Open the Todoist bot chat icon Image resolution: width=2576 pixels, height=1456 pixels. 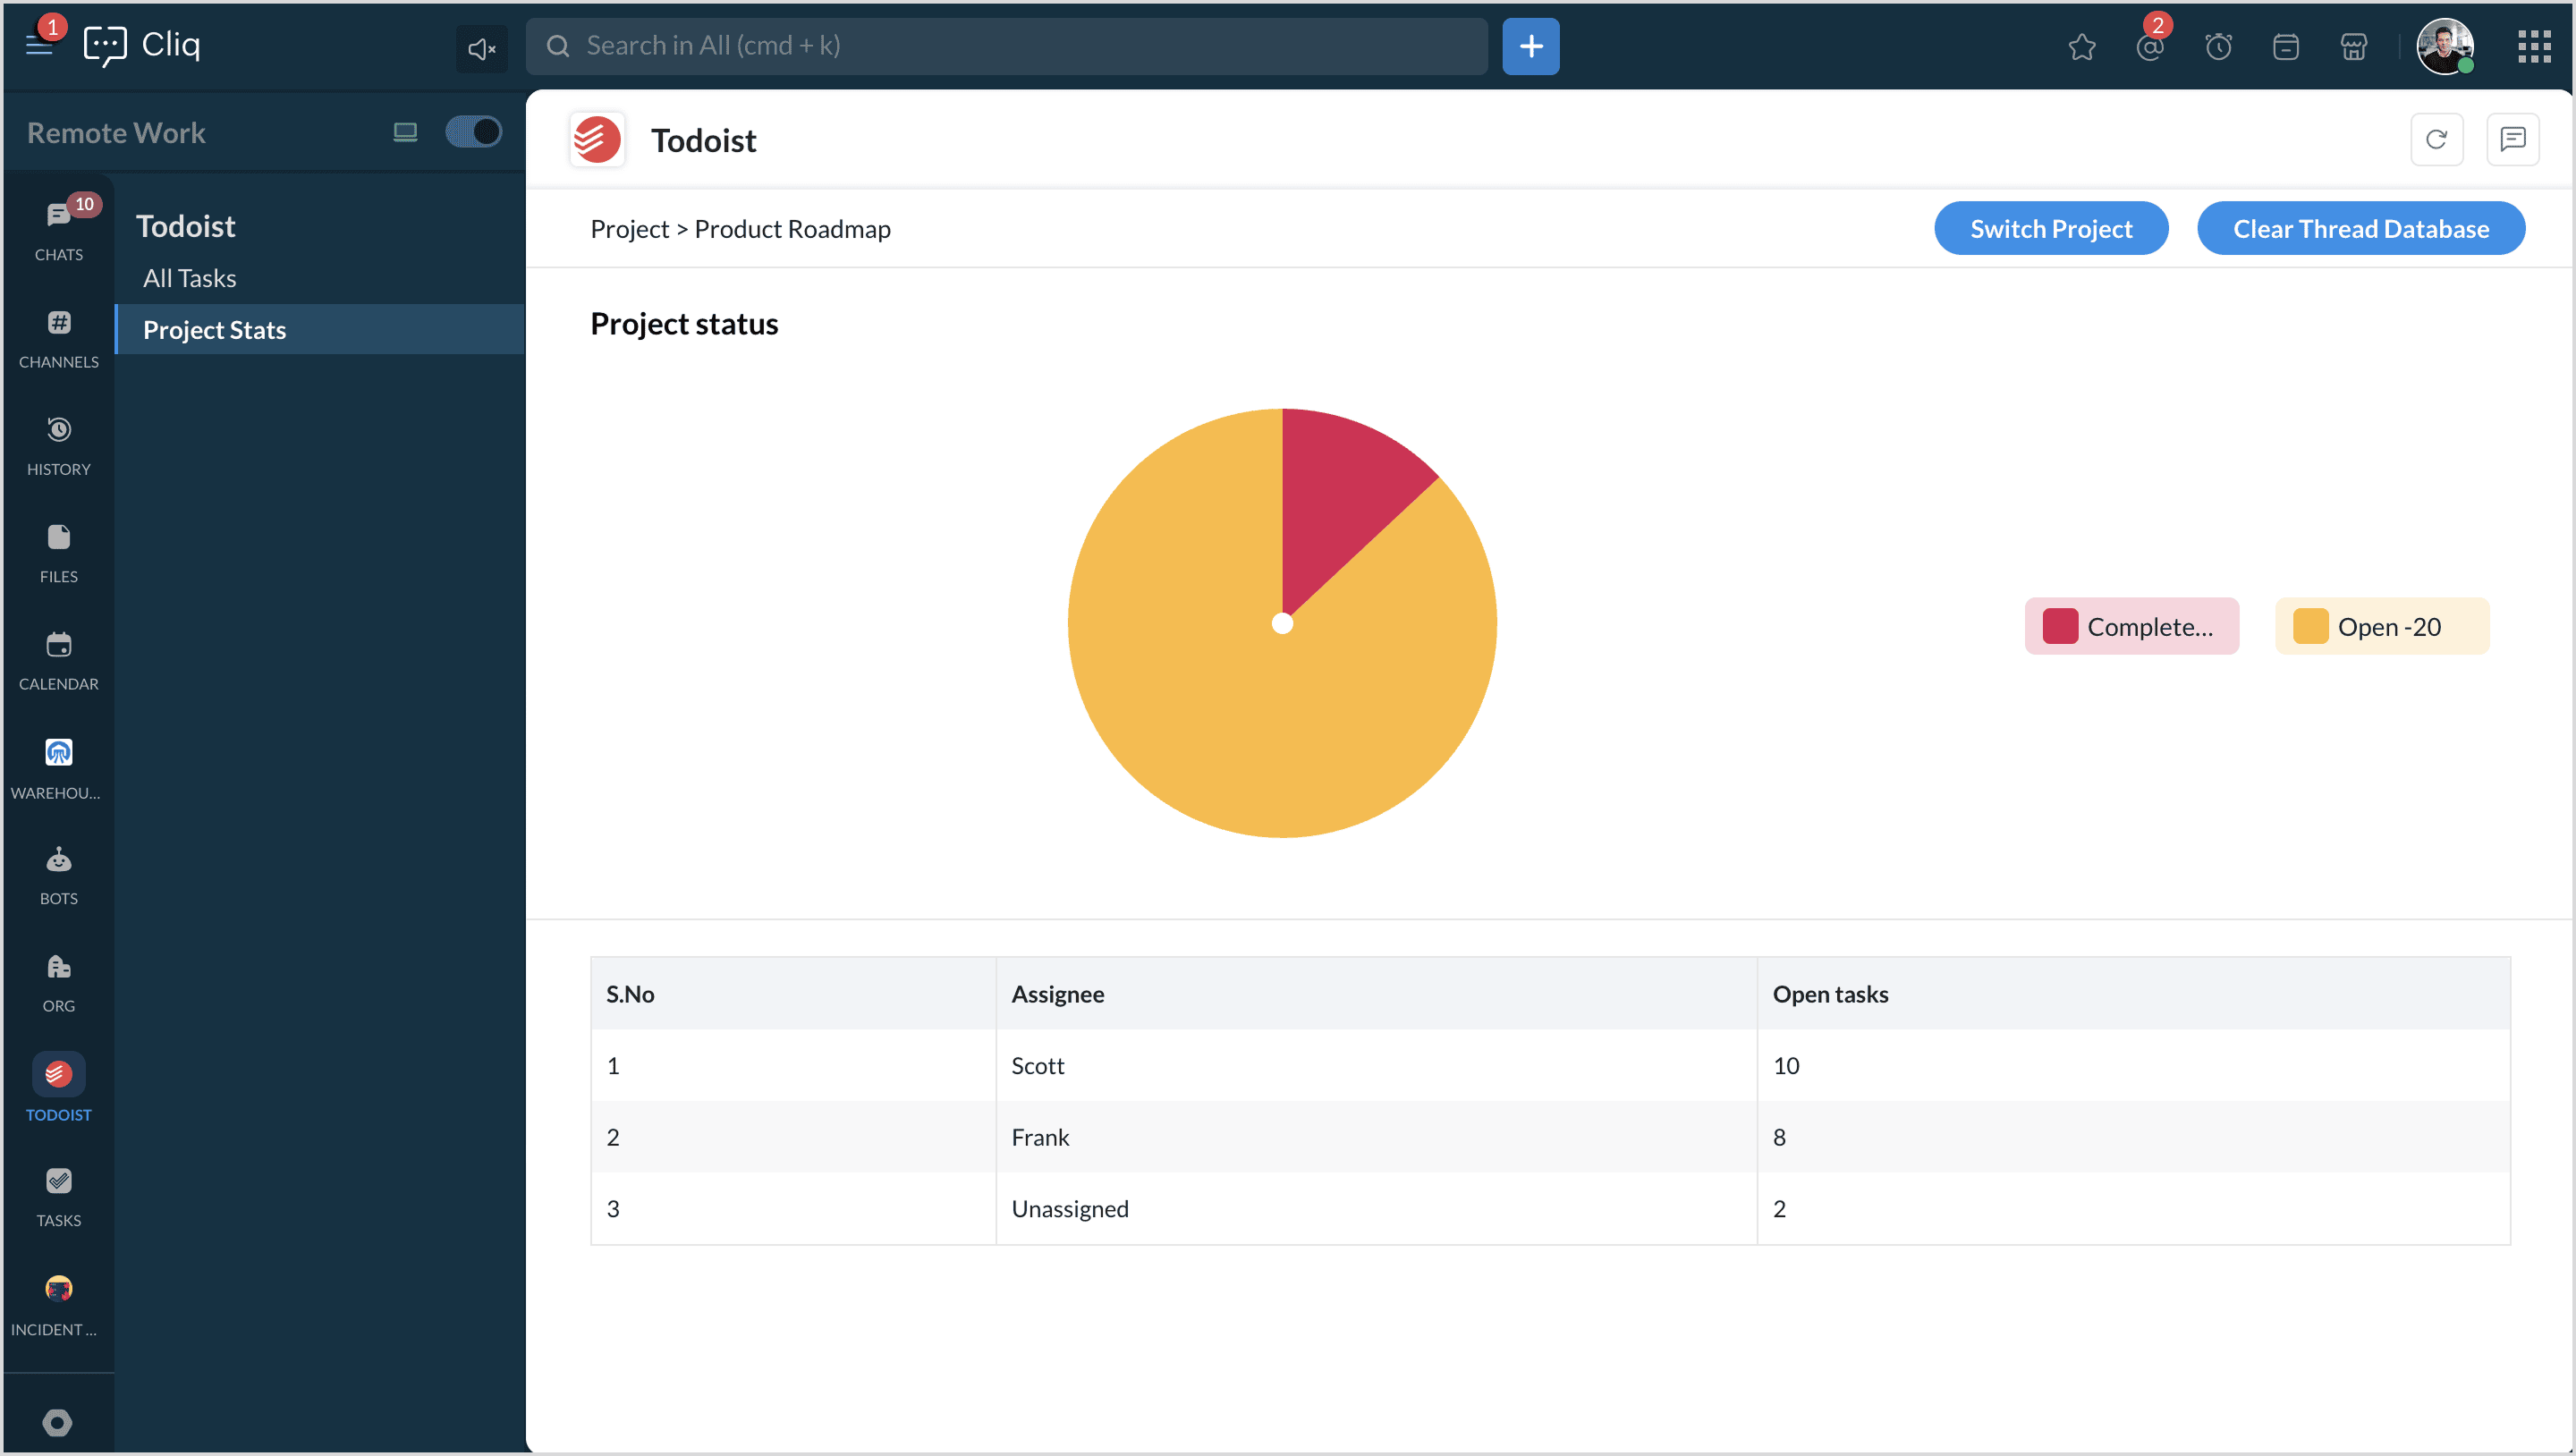click(2512, 139)
